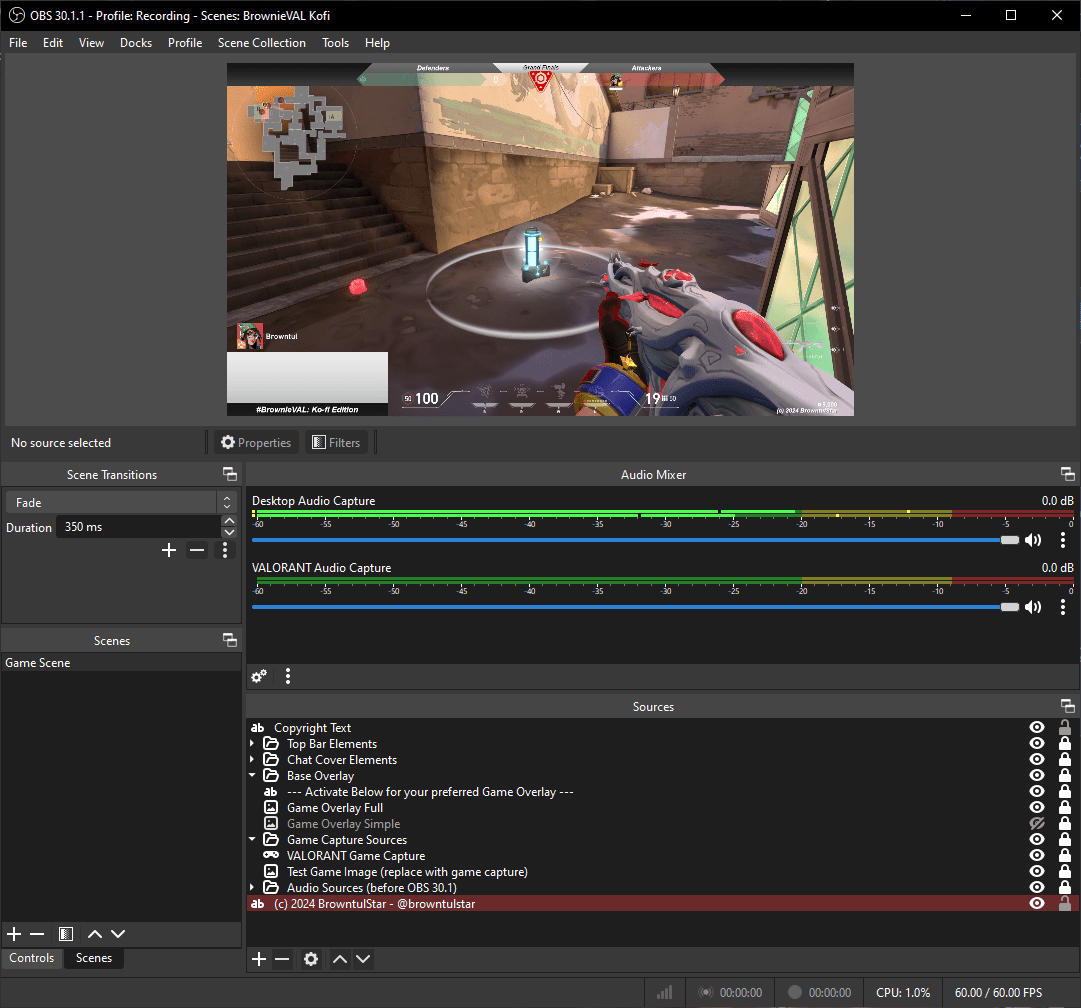Add a new source with plus icon

coord(259,959)
